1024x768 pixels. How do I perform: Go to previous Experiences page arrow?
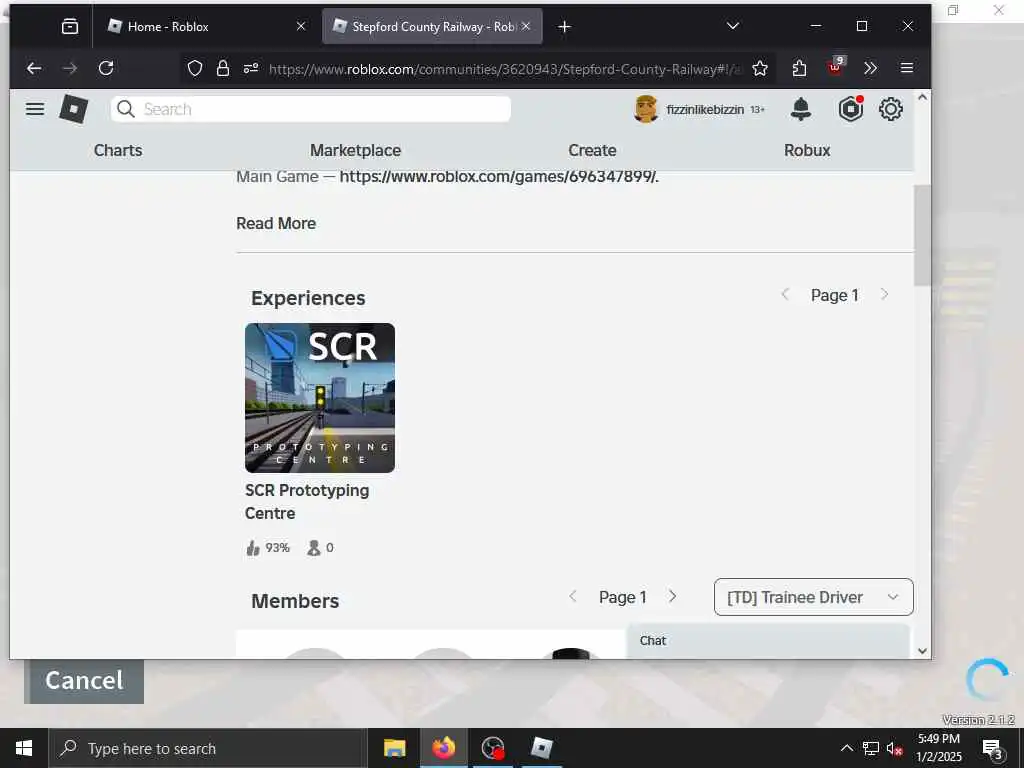coord(785,295)
